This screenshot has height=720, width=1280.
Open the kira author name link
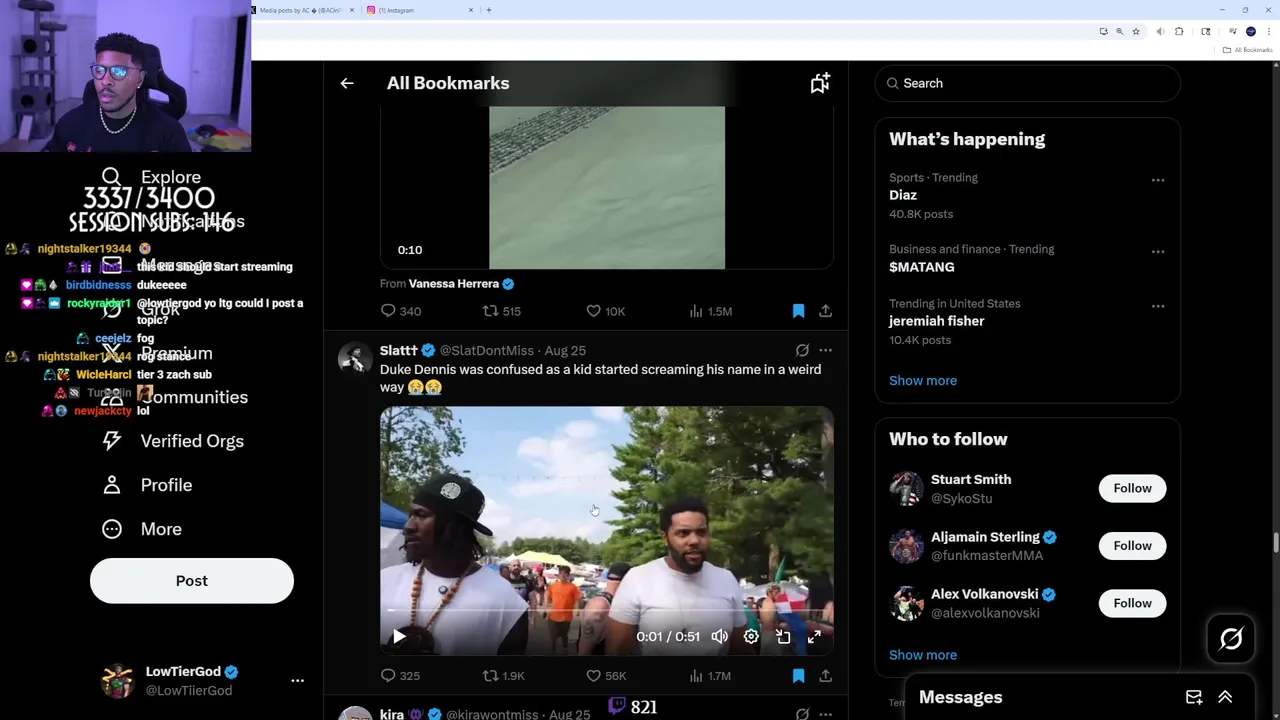(x=392, y=714)
